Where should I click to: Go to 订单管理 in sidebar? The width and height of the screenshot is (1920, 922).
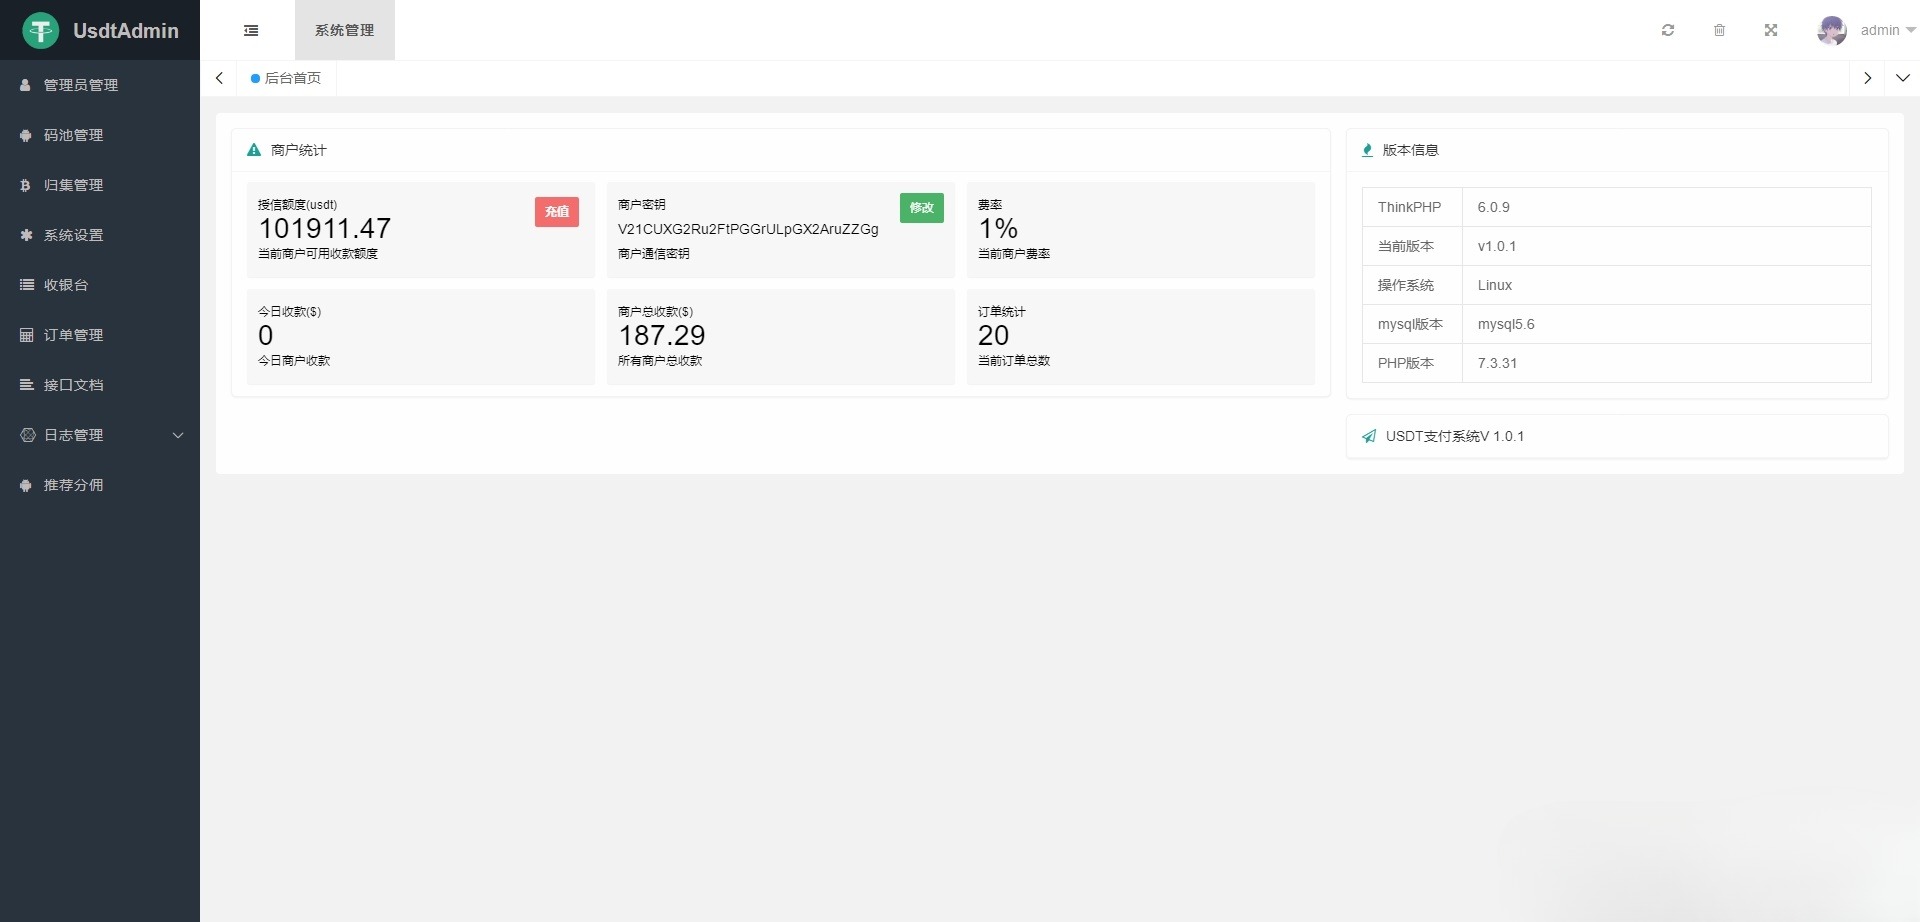73,335
